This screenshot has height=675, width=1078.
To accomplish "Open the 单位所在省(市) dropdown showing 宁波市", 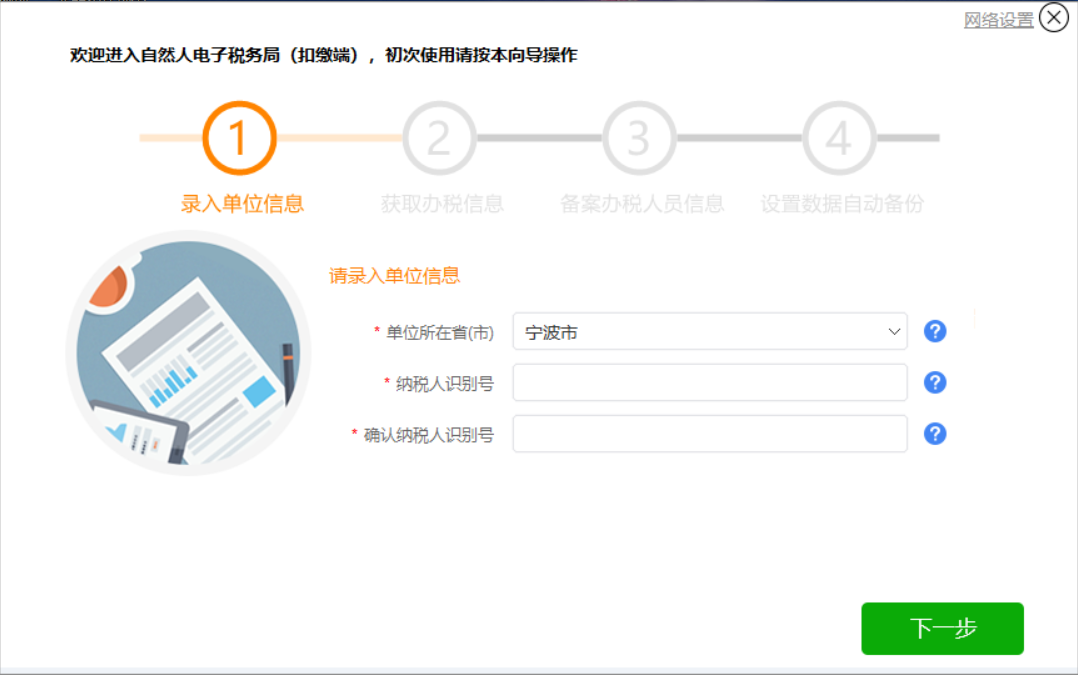I will (710, 331).
